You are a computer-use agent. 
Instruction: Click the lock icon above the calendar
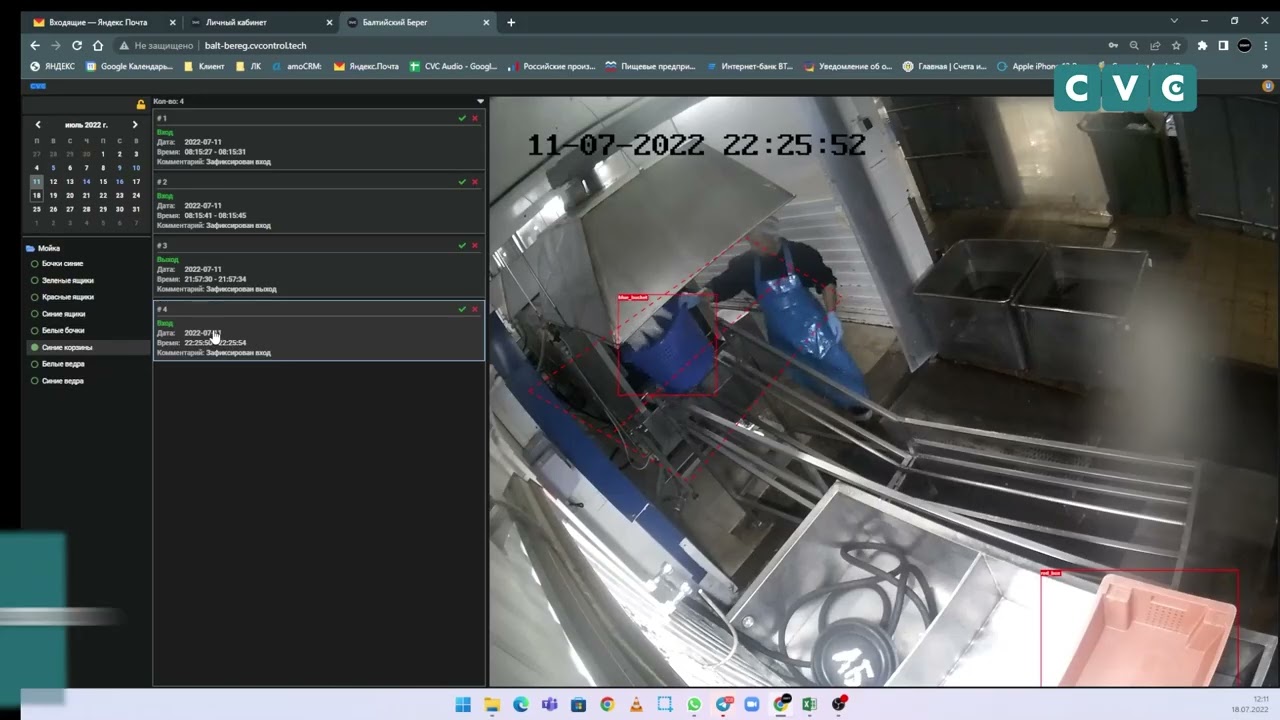tap(141, 104)
